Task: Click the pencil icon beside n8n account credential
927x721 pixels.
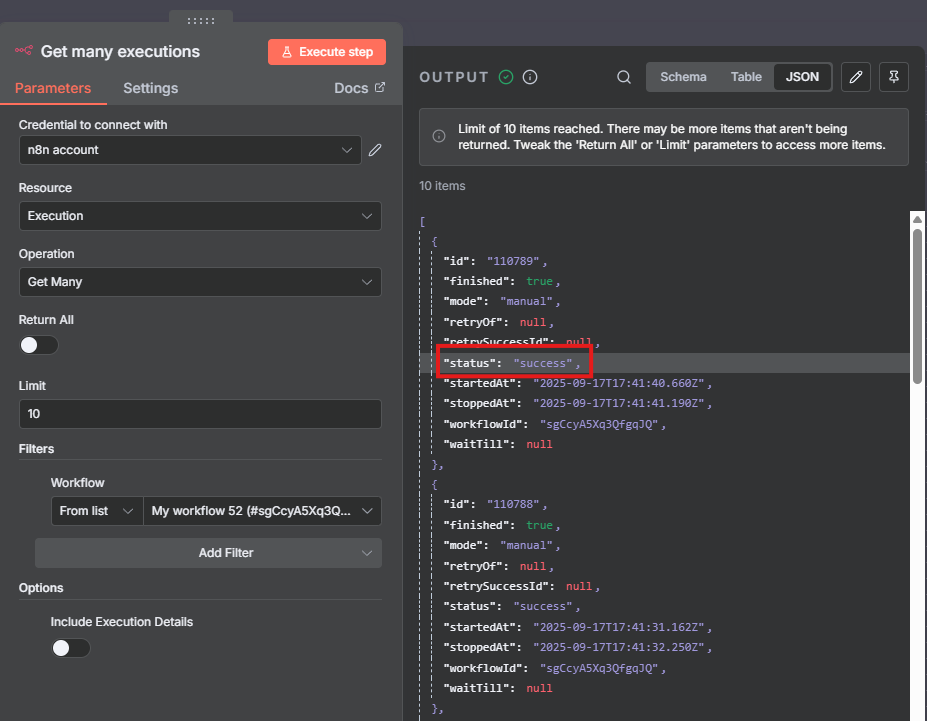Action: [375, 150]
